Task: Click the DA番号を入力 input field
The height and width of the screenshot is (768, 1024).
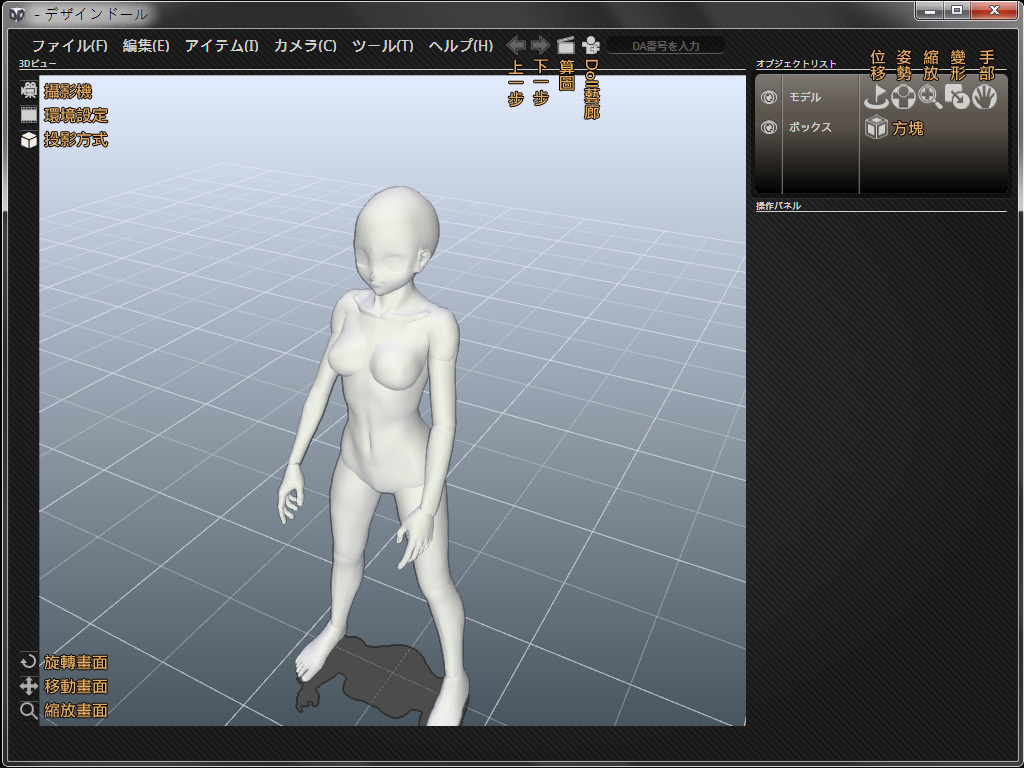Action: pos(665,45)
